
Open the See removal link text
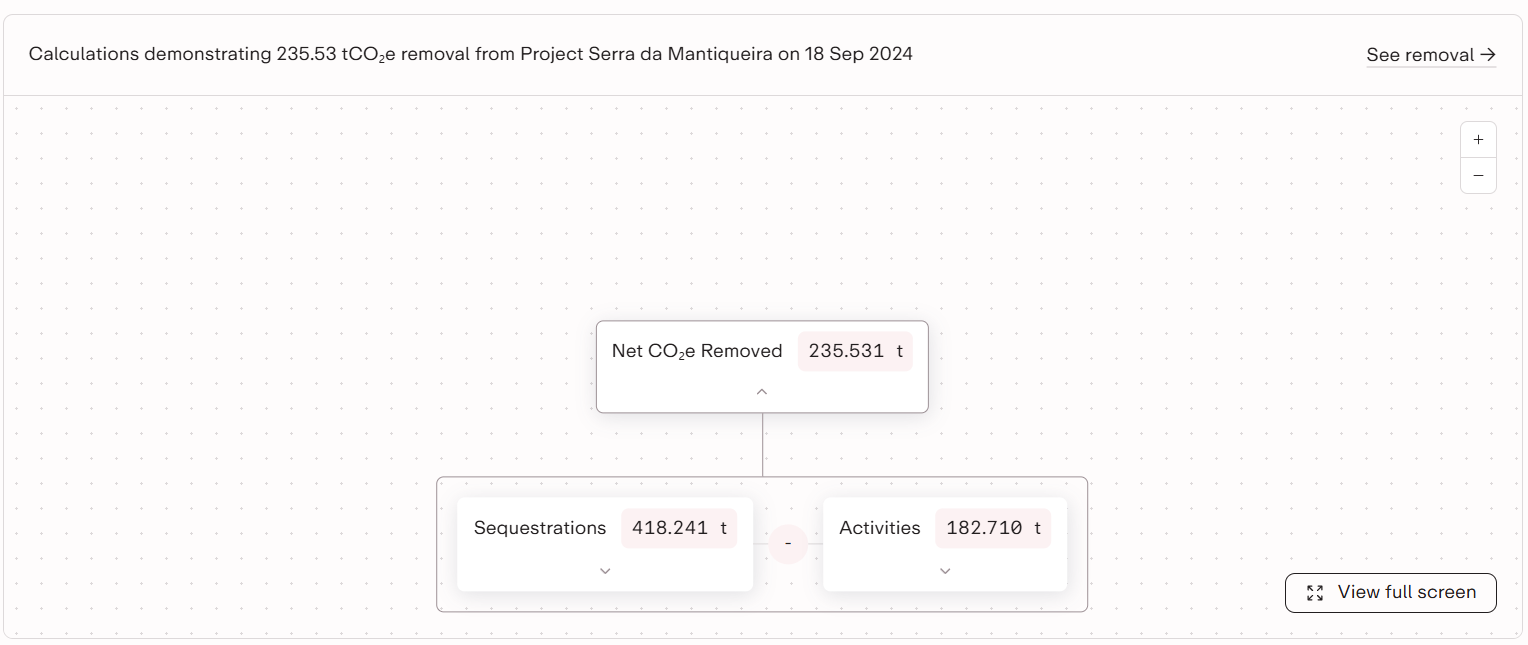(x=1420, y=55)
